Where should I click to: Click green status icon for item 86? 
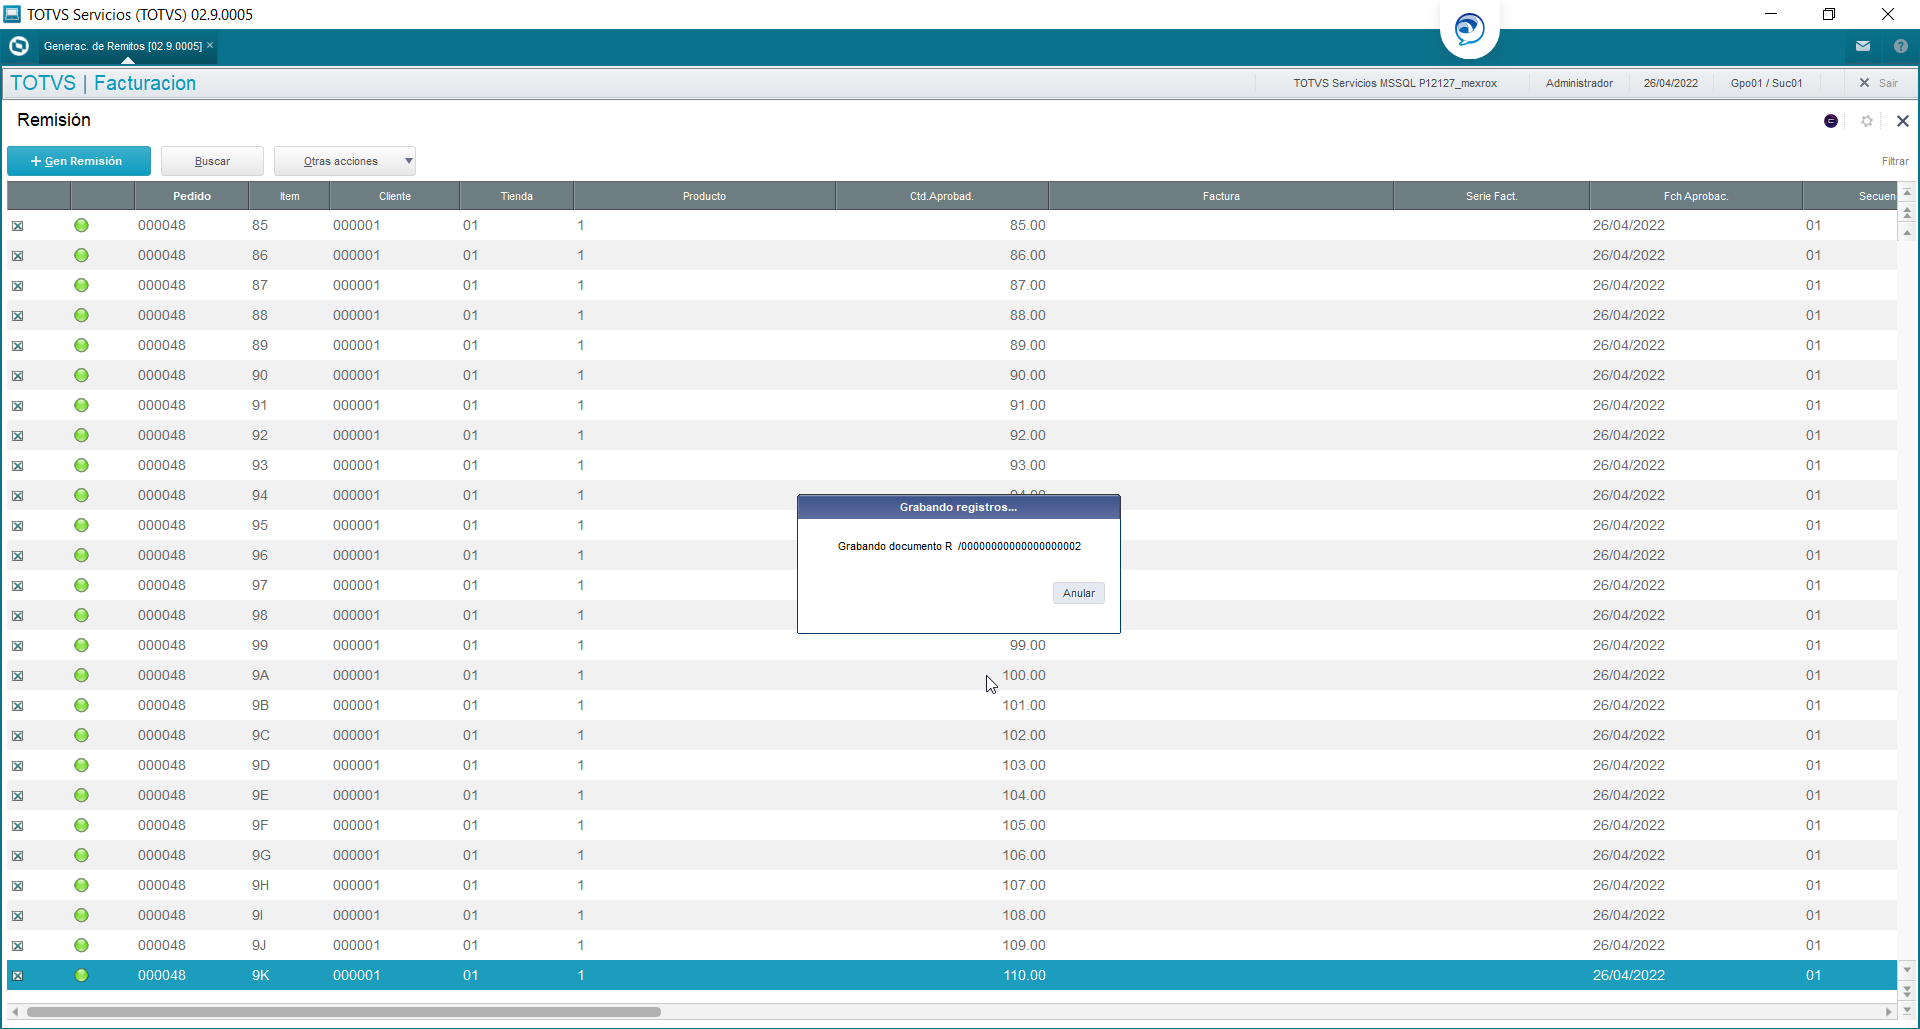coord(81,255)
